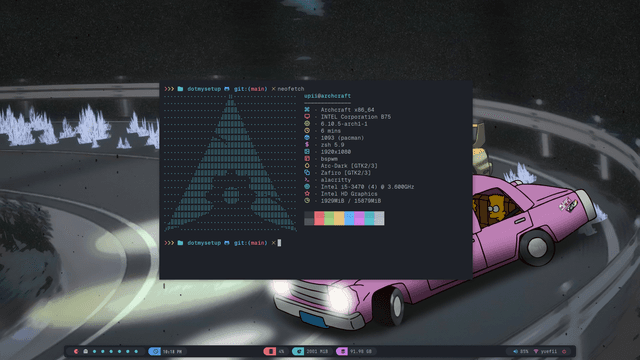The width and height of the screenshot is (640, 360).
Task: Click the magenta swatch in the neofetch palette
Action: 359,218
